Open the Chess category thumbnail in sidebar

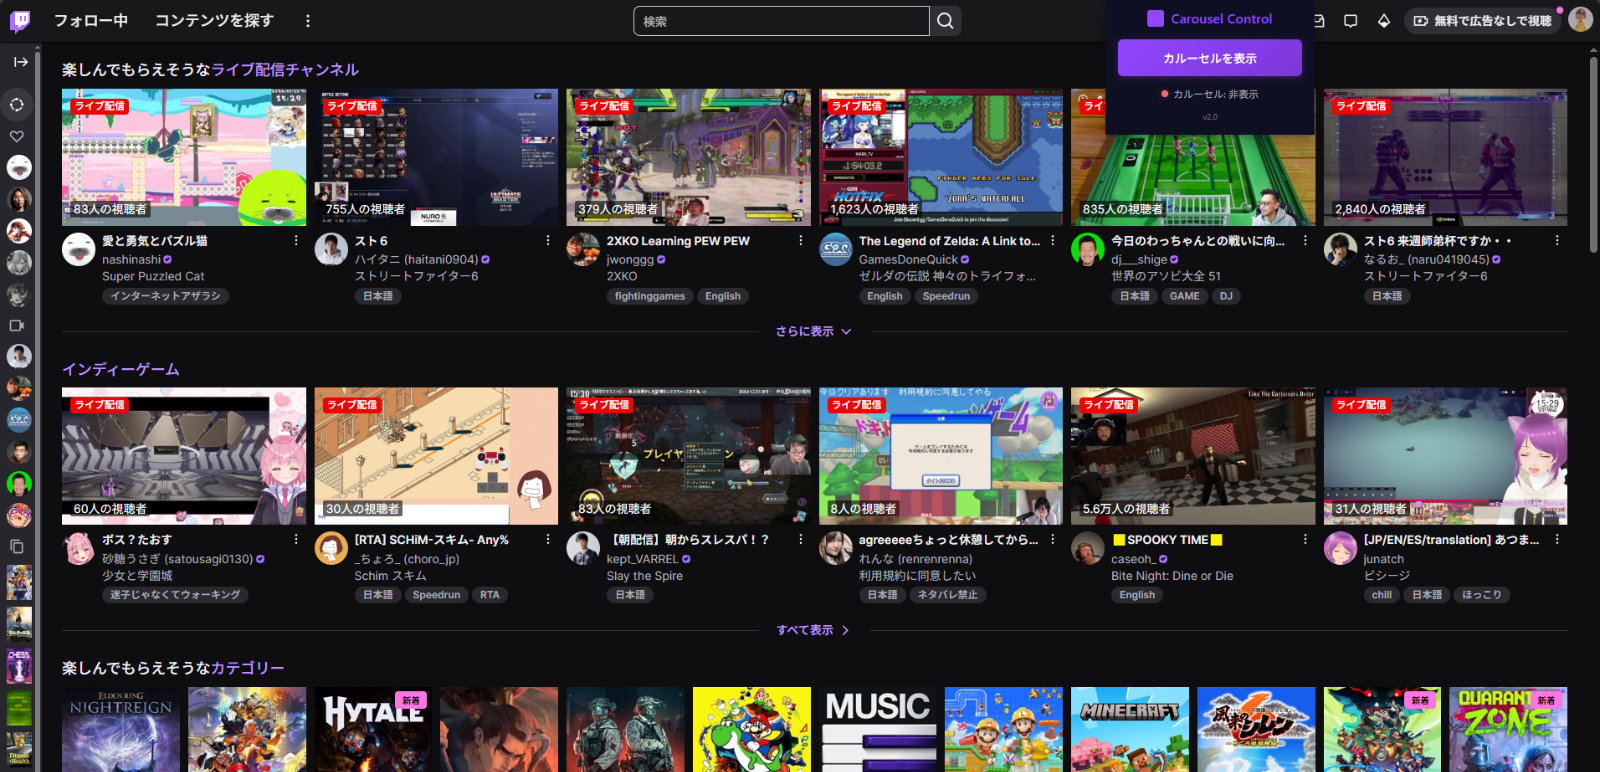[19, 666]
